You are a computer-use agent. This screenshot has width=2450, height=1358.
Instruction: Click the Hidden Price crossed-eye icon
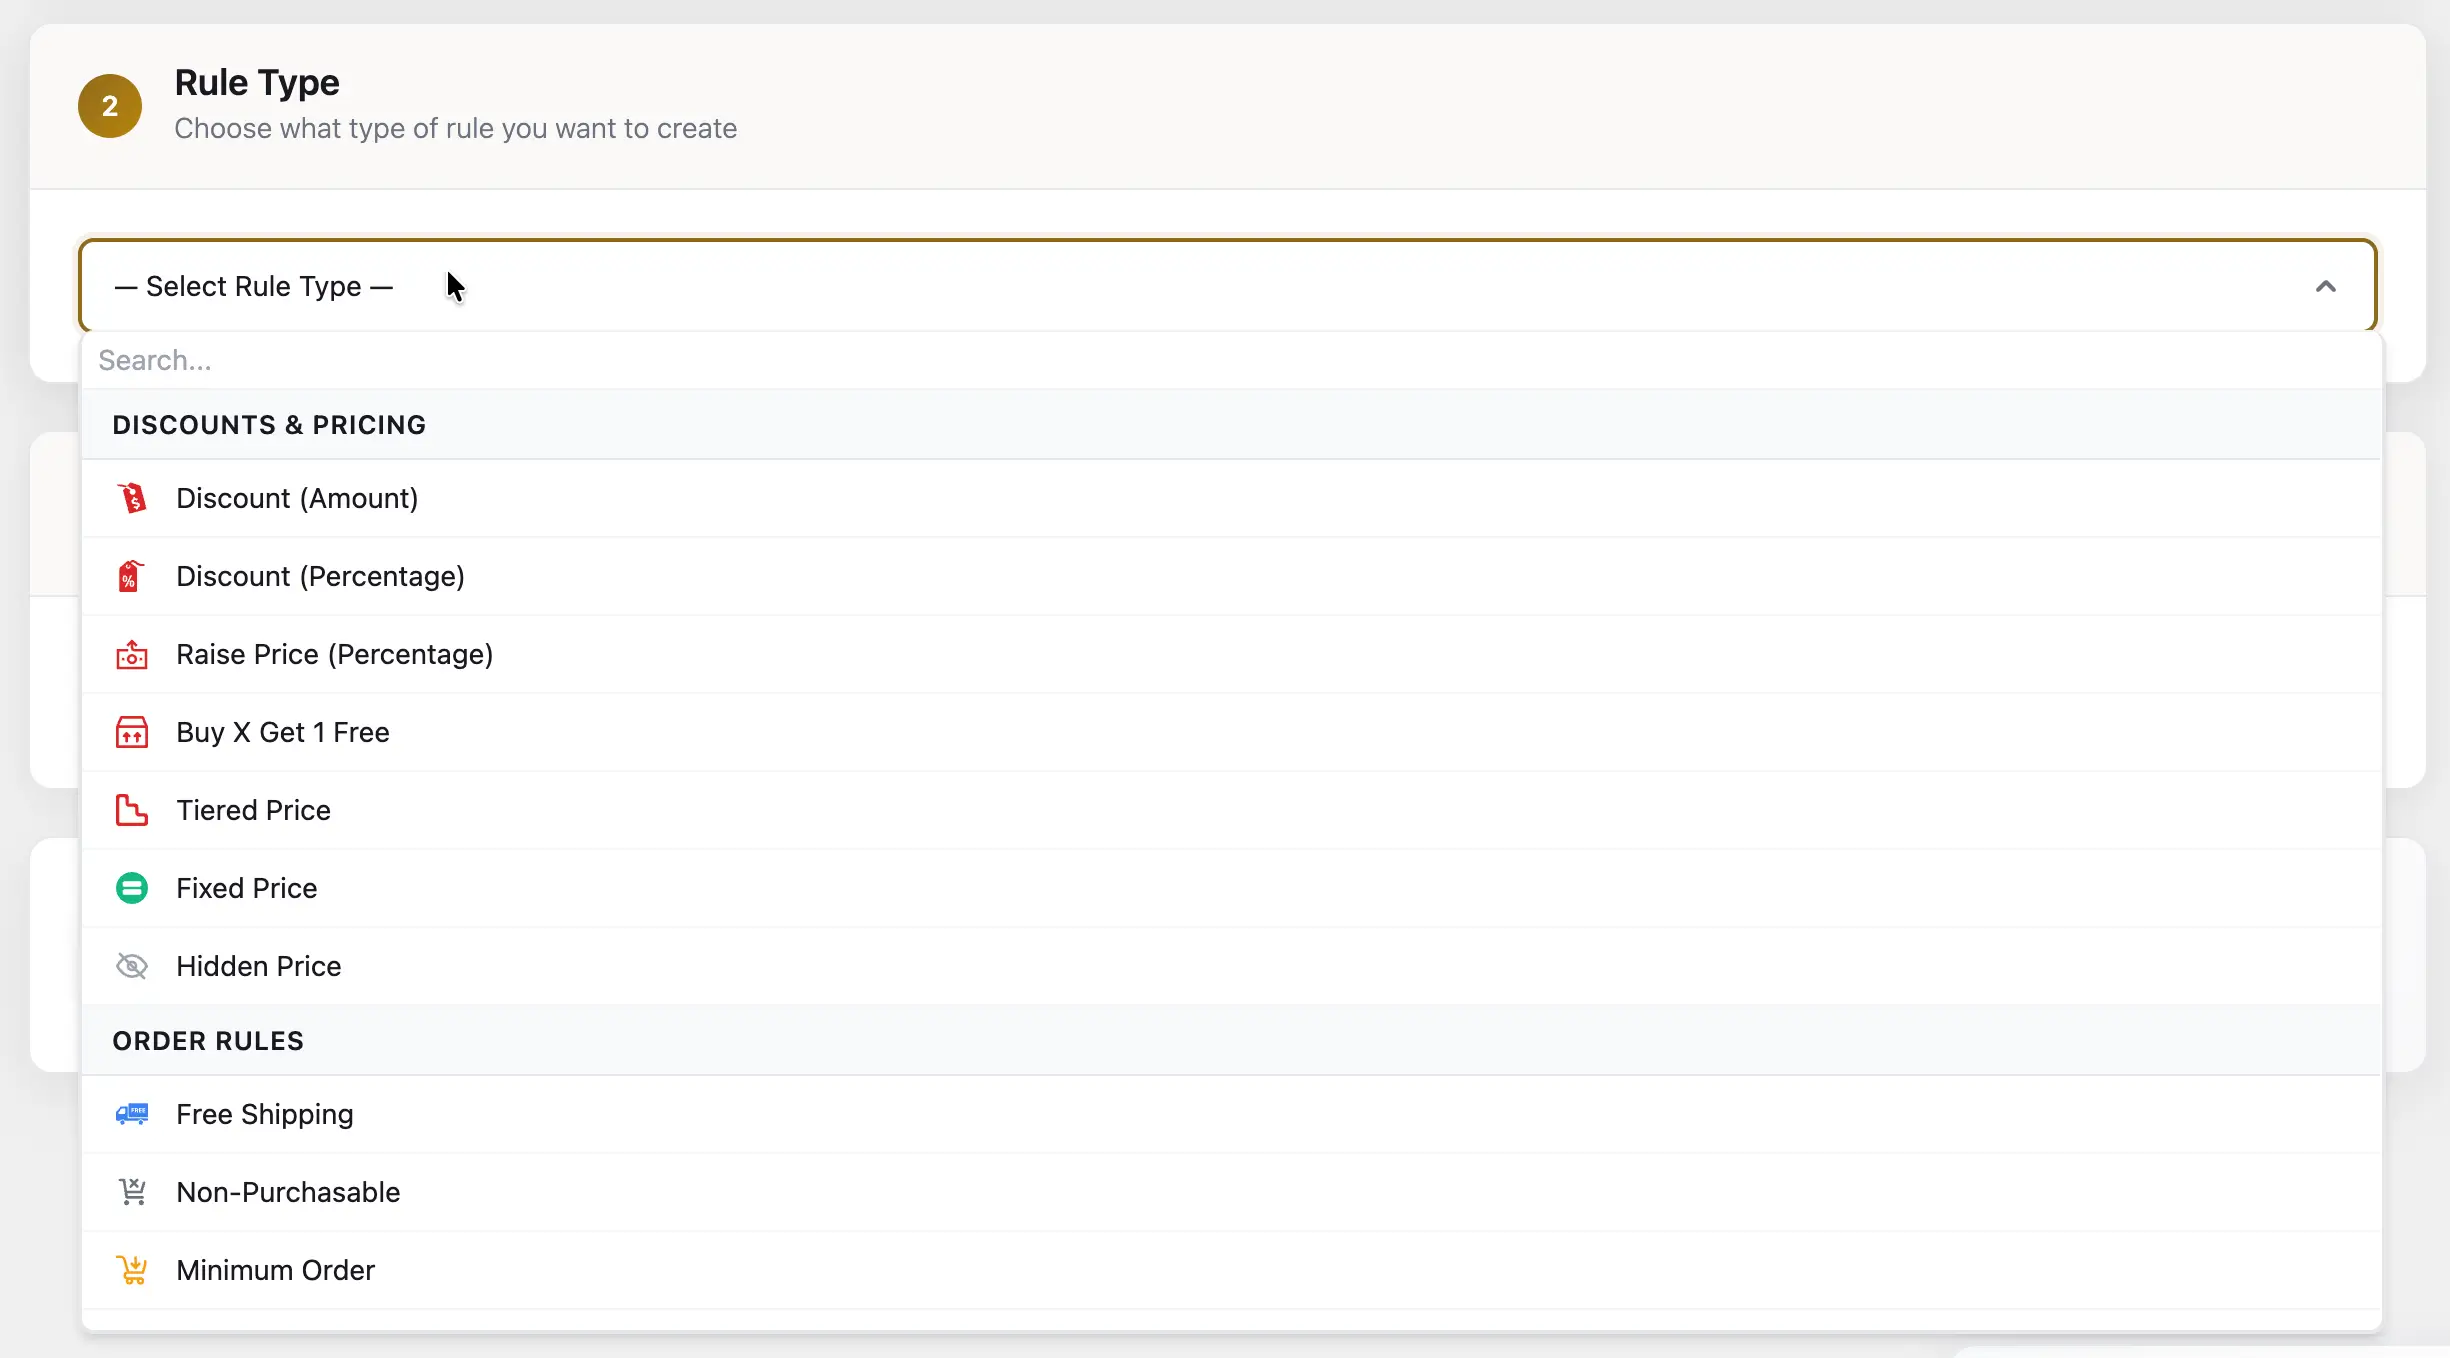132,966
